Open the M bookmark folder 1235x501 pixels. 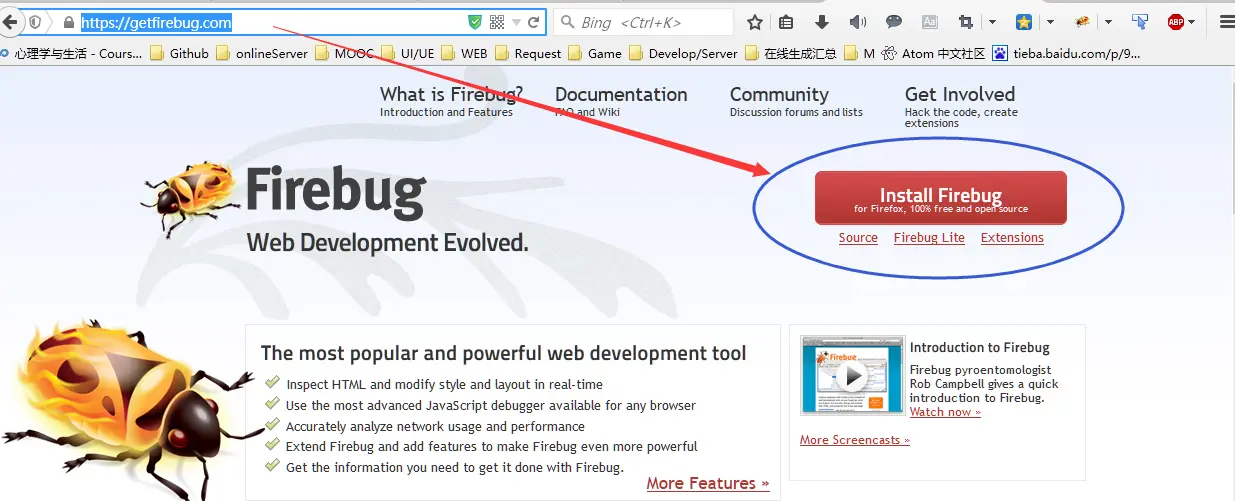(x=859, y=53)
